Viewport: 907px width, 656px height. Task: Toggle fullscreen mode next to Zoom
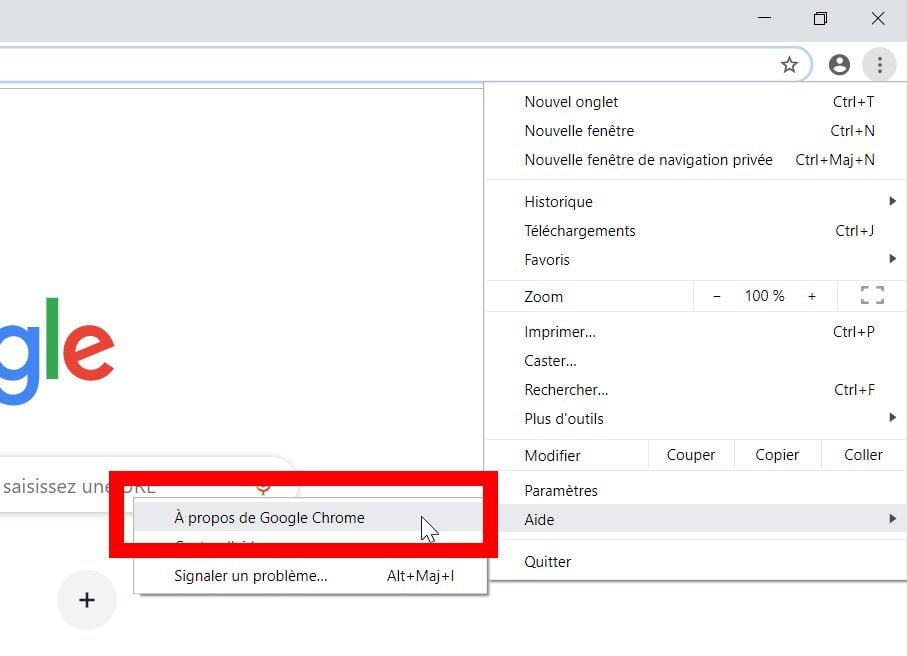[872, 296]
